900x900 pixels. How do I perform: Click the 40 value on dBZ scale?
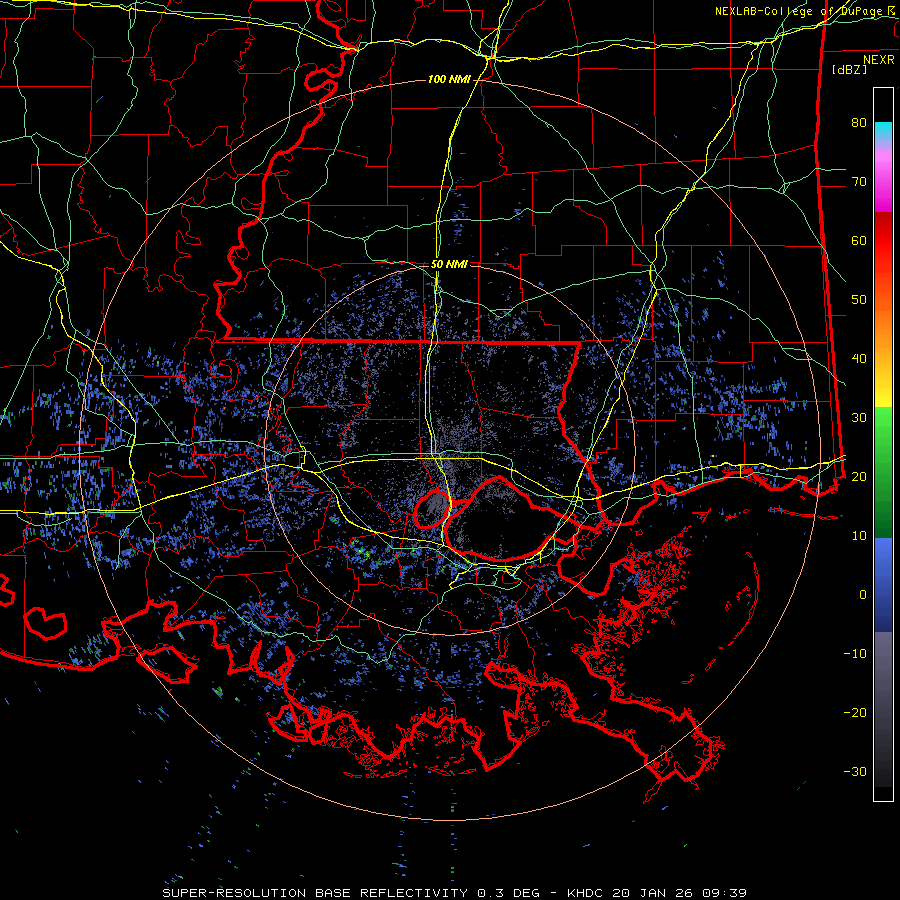859,359
